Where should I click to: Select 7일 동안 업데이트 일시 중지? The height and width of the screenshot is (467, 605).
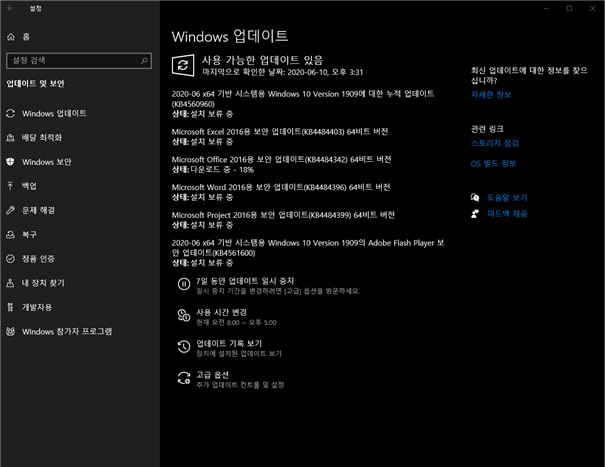(245, 281)
